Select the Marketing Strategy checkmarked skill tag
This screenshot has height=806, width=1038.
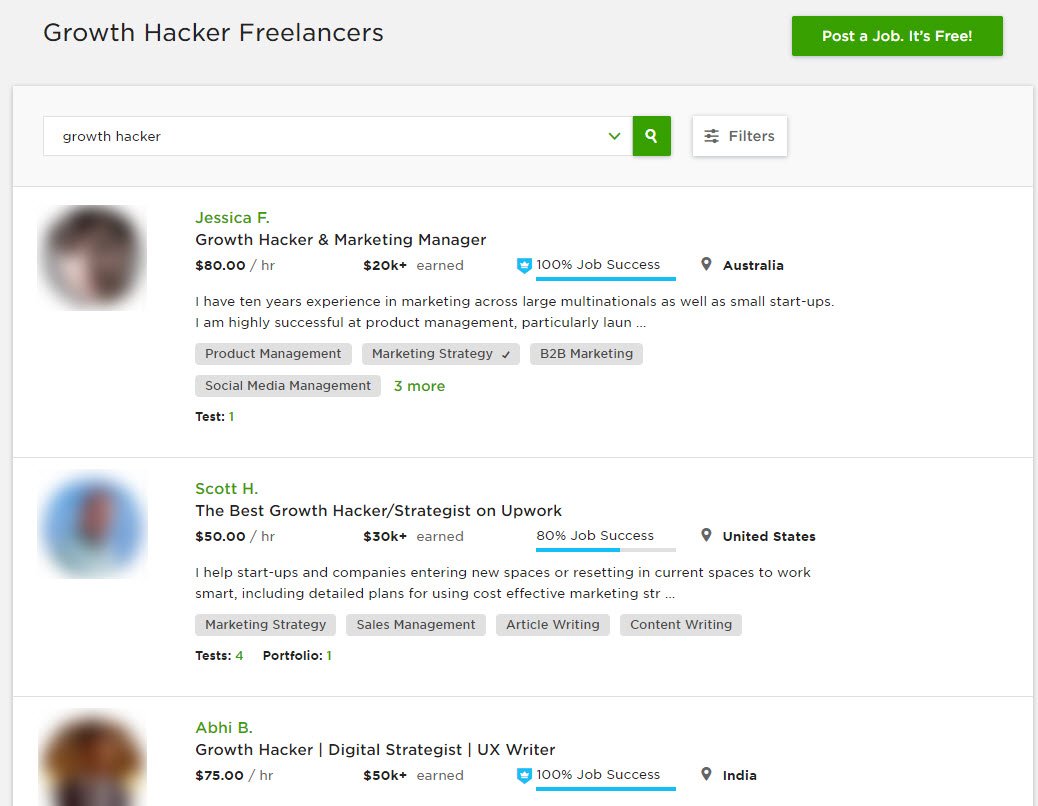pos(441,354)
